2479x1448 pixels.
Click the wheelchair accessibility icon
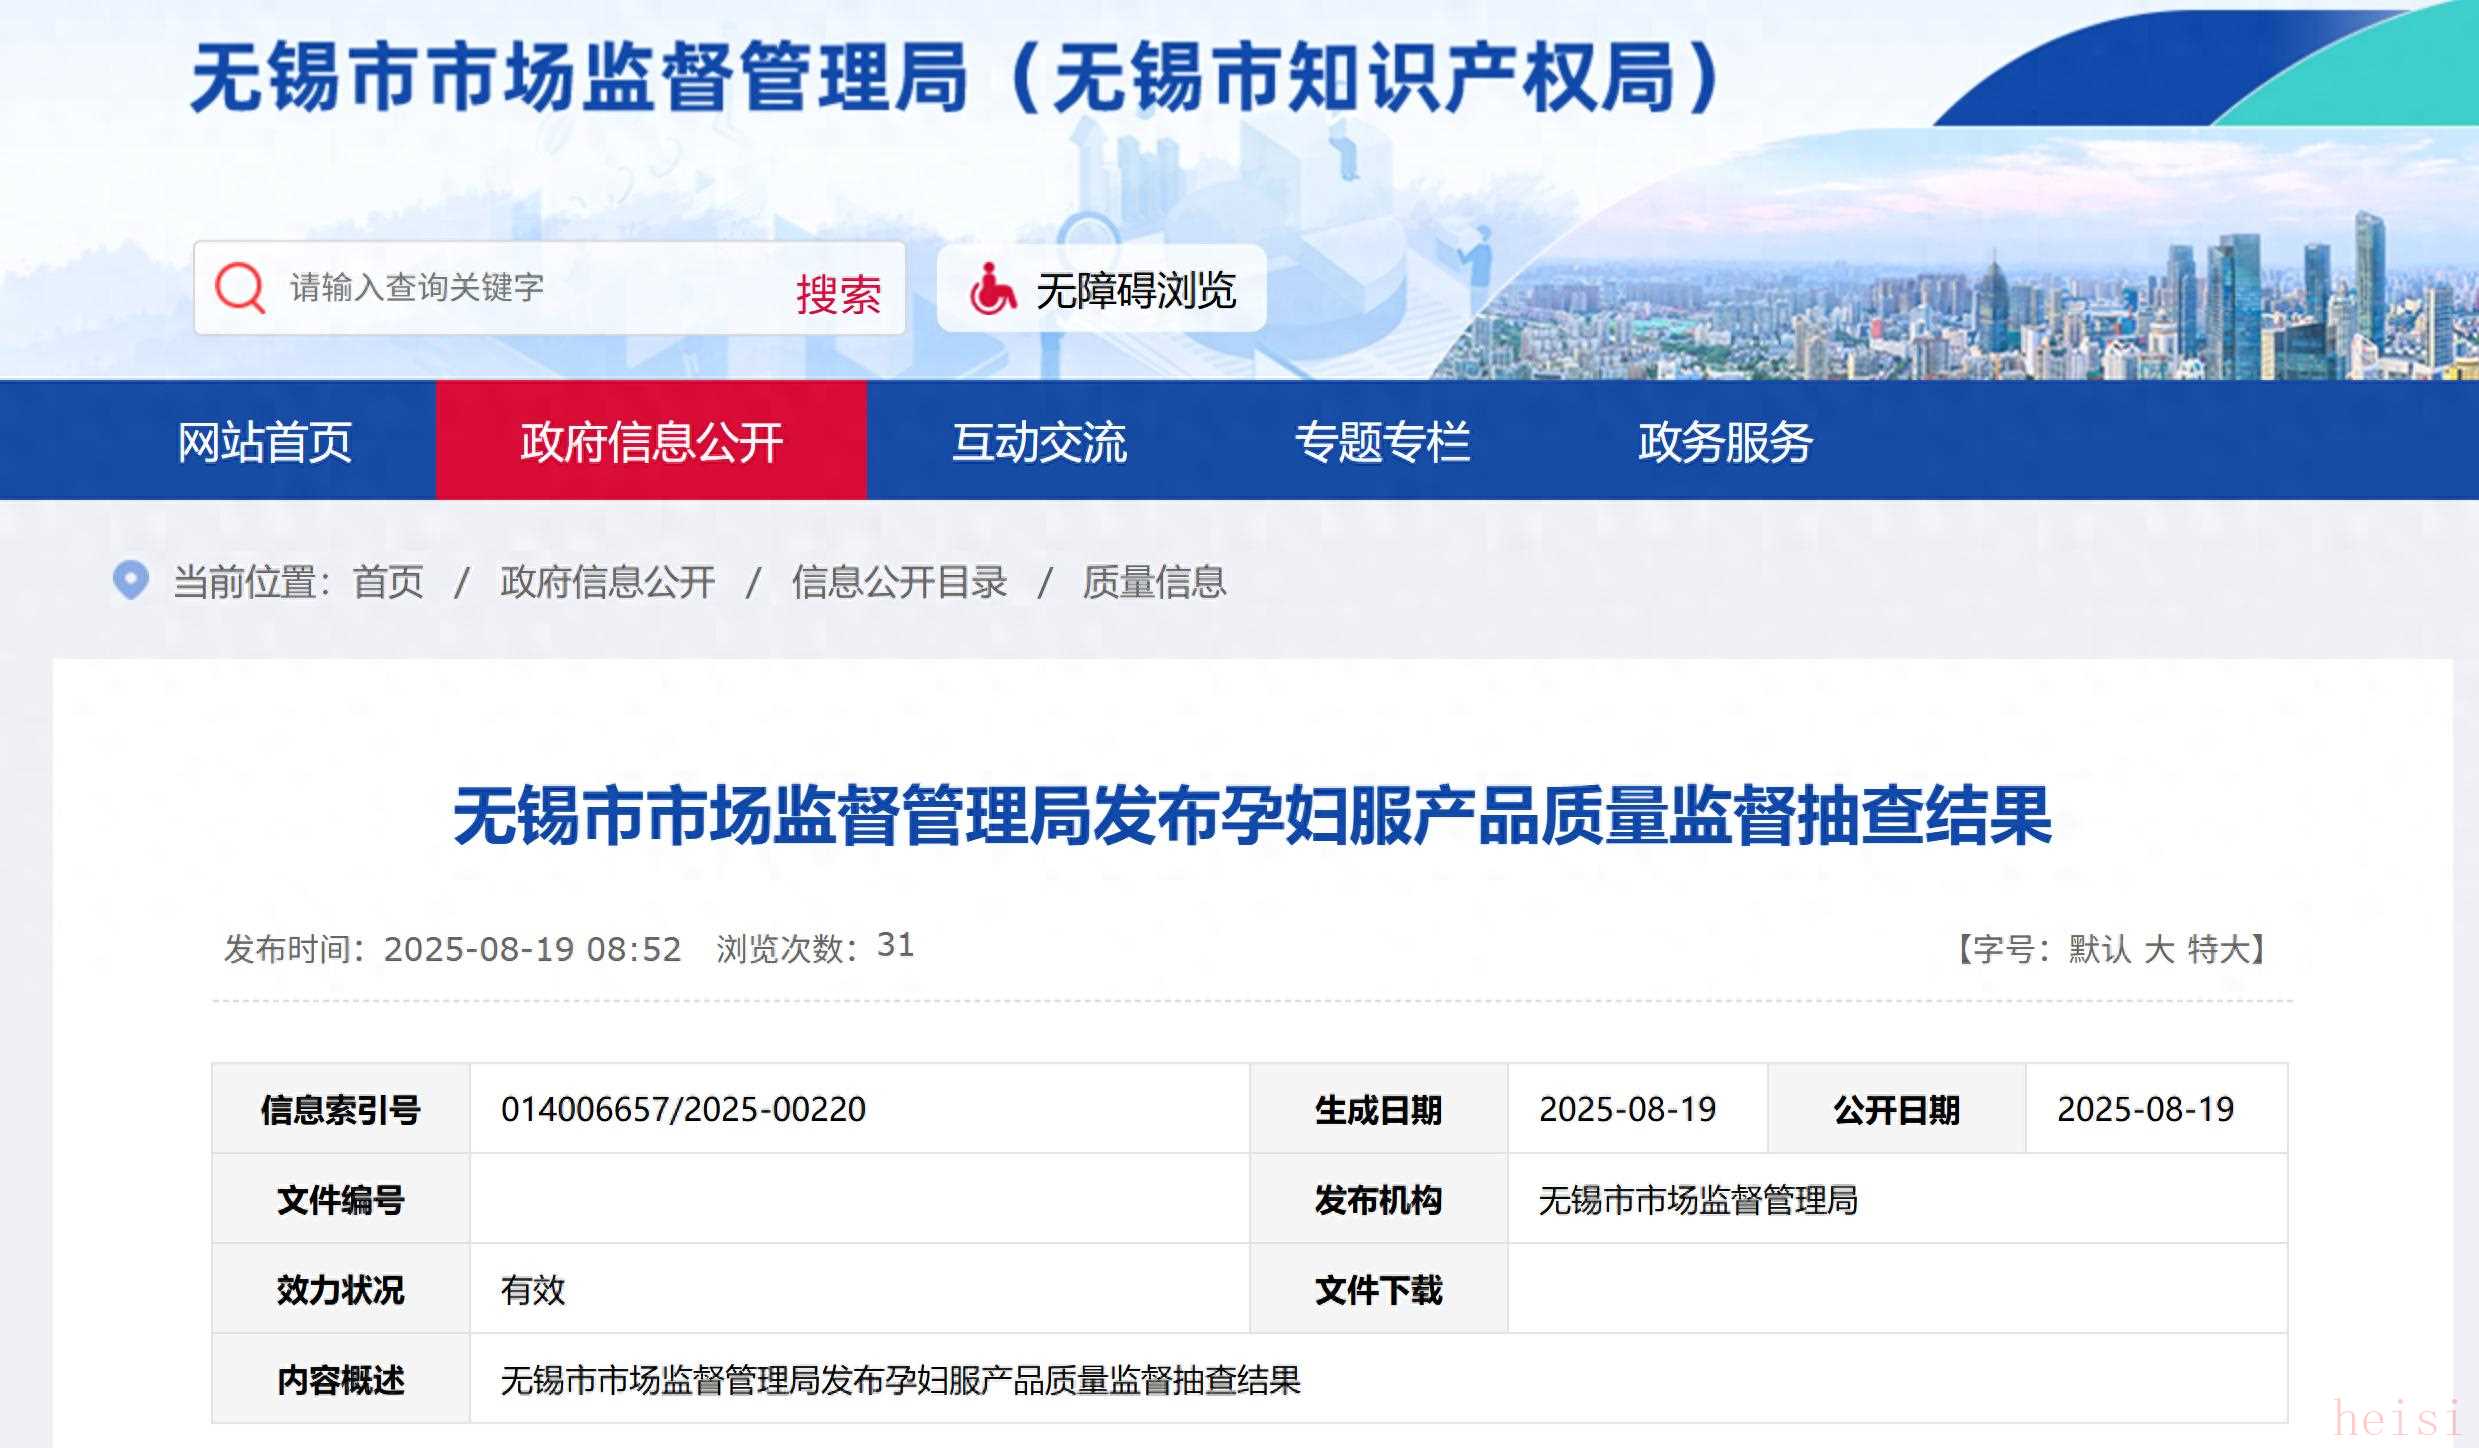tap(992, 289)
